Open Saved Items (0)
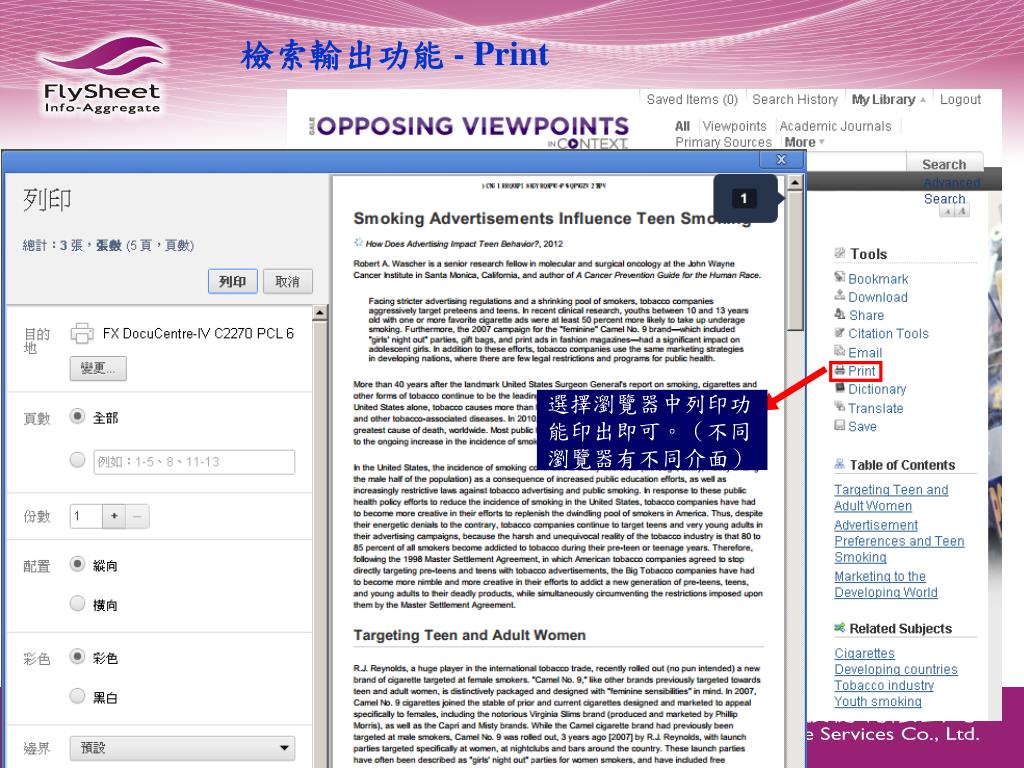Viewport: 1024px width, 768px height. coord(692,99)
